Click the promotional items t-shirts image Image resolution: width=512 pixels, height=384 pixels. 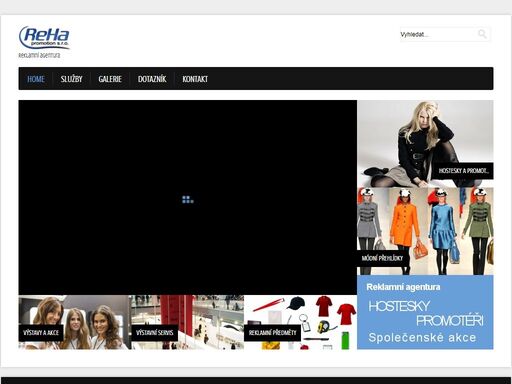click(300, 322)
